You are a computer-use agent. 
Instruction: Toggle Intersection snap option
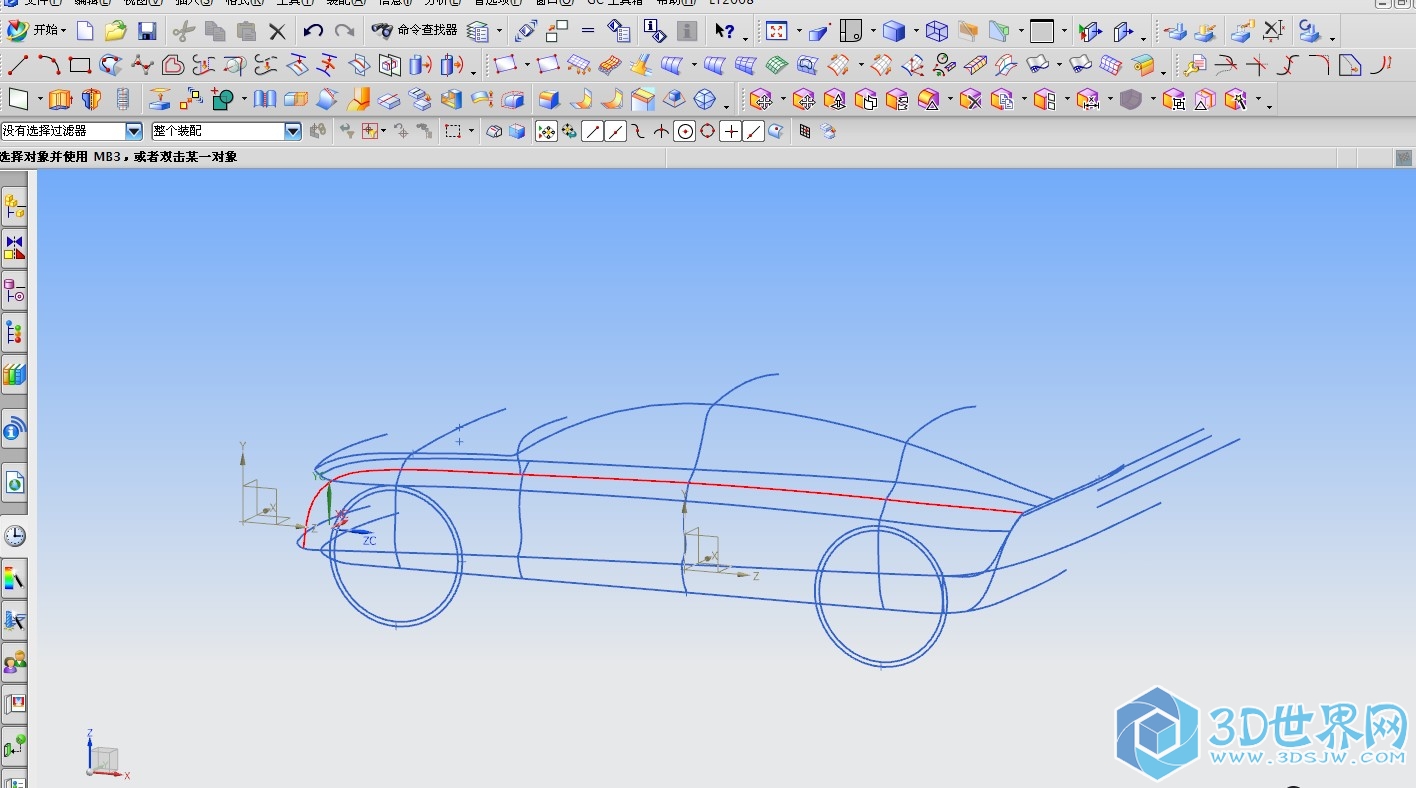(x=661, y=131)
